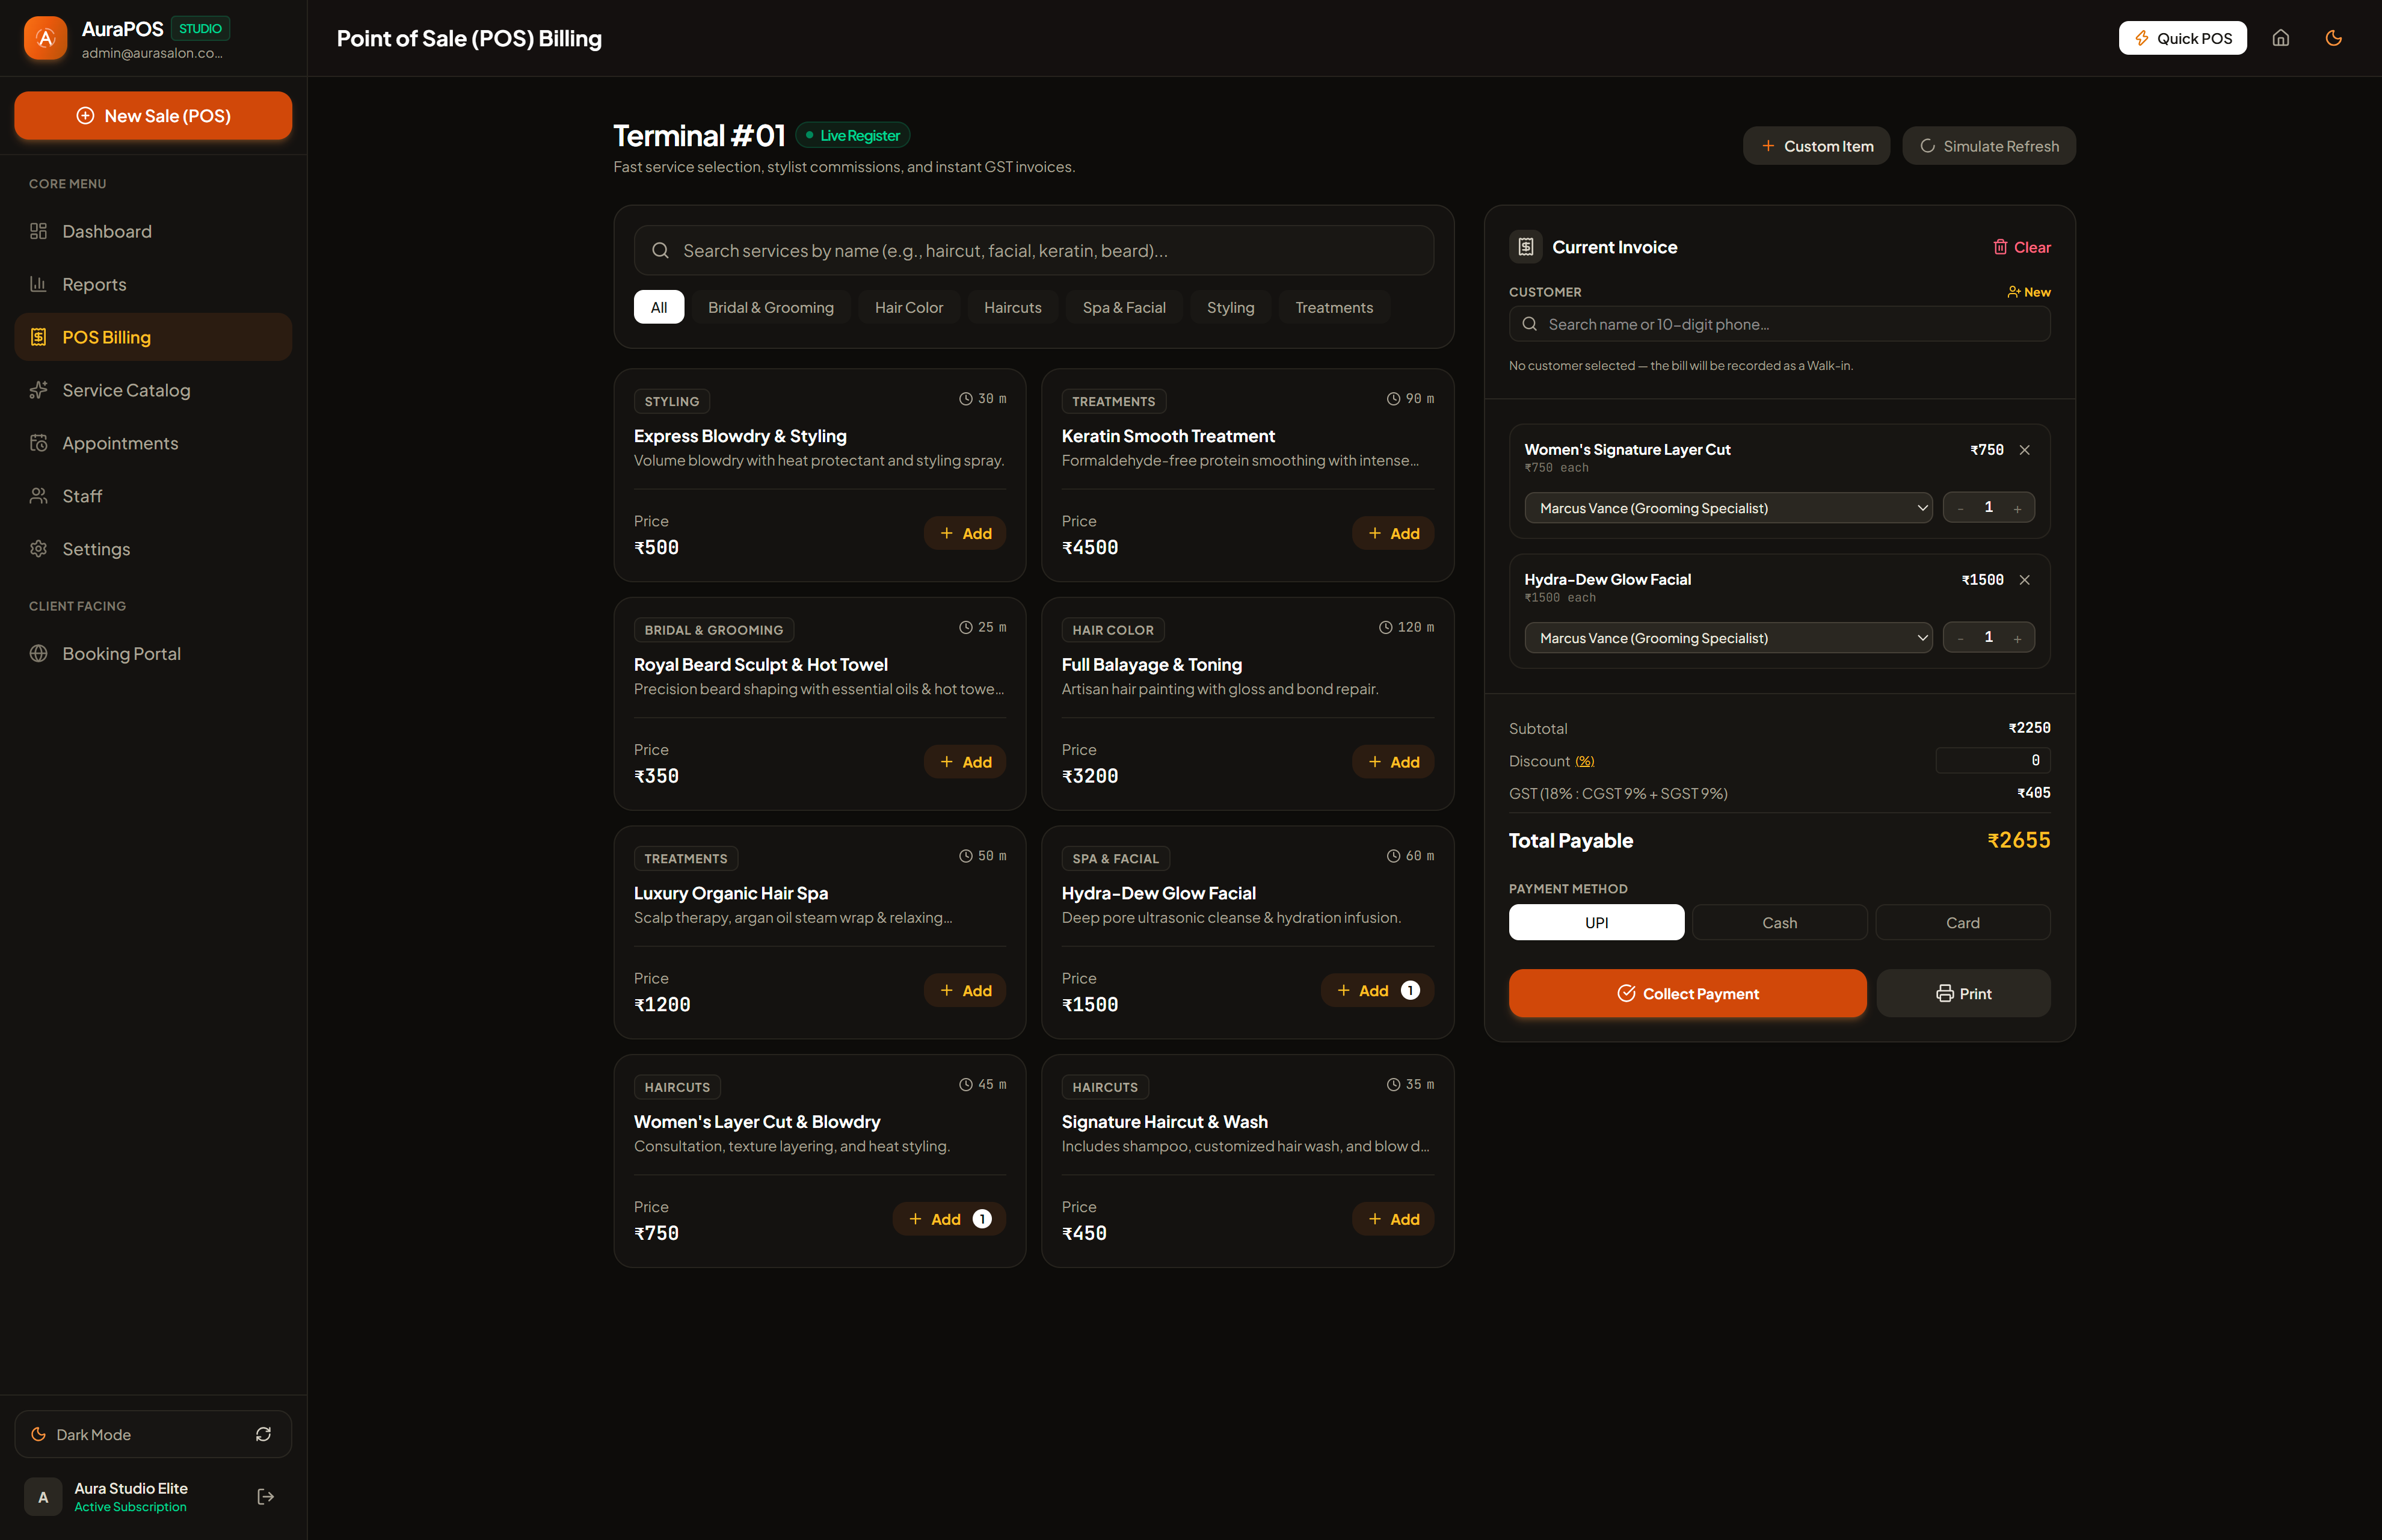Image resolution: width=2382 pixels, height=1540 pixels.
Task: Print the current invoice
Action: point(1963,993)
